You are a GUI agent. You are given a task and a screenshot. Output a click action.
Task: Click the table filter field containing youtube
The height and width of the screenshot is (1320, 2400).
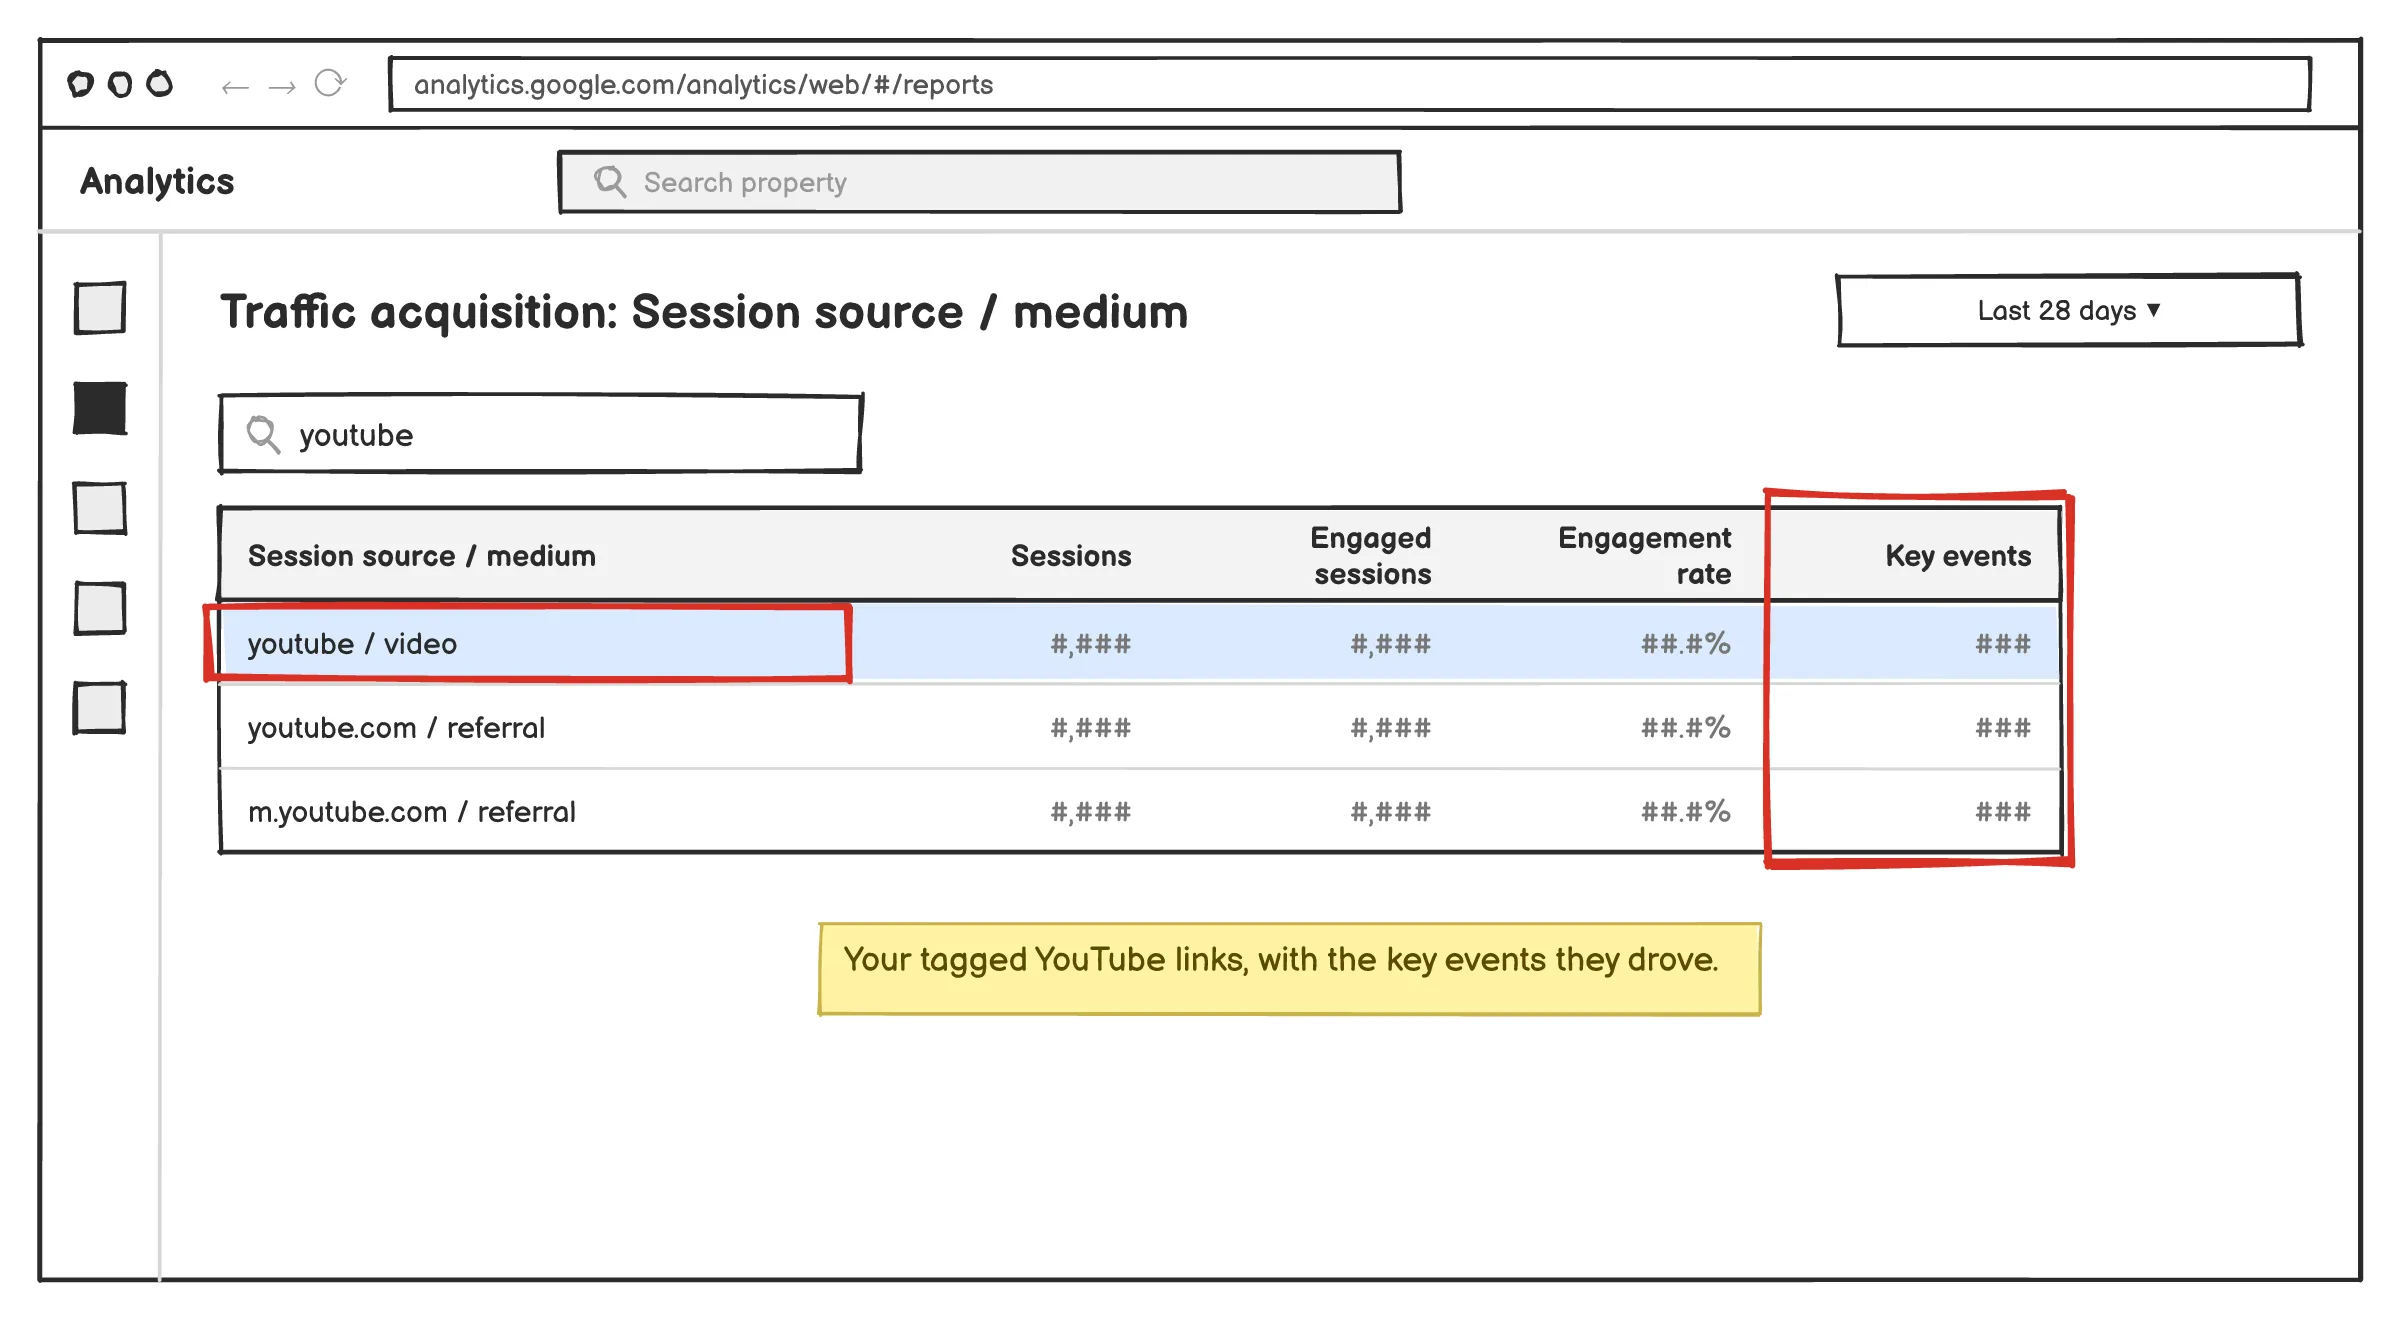(541, 434)
